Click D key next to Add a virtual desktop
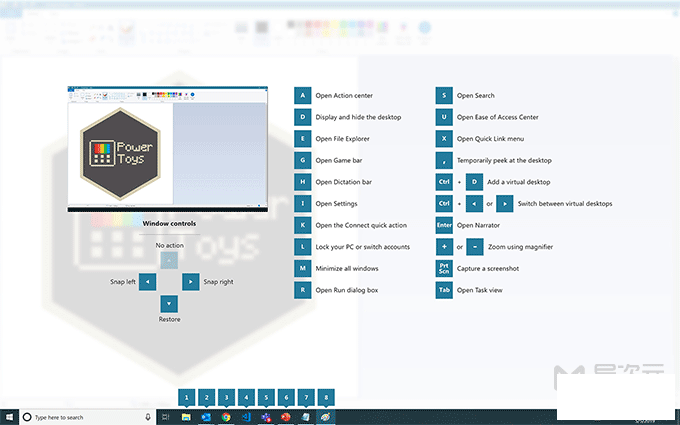 pos(474,182)
